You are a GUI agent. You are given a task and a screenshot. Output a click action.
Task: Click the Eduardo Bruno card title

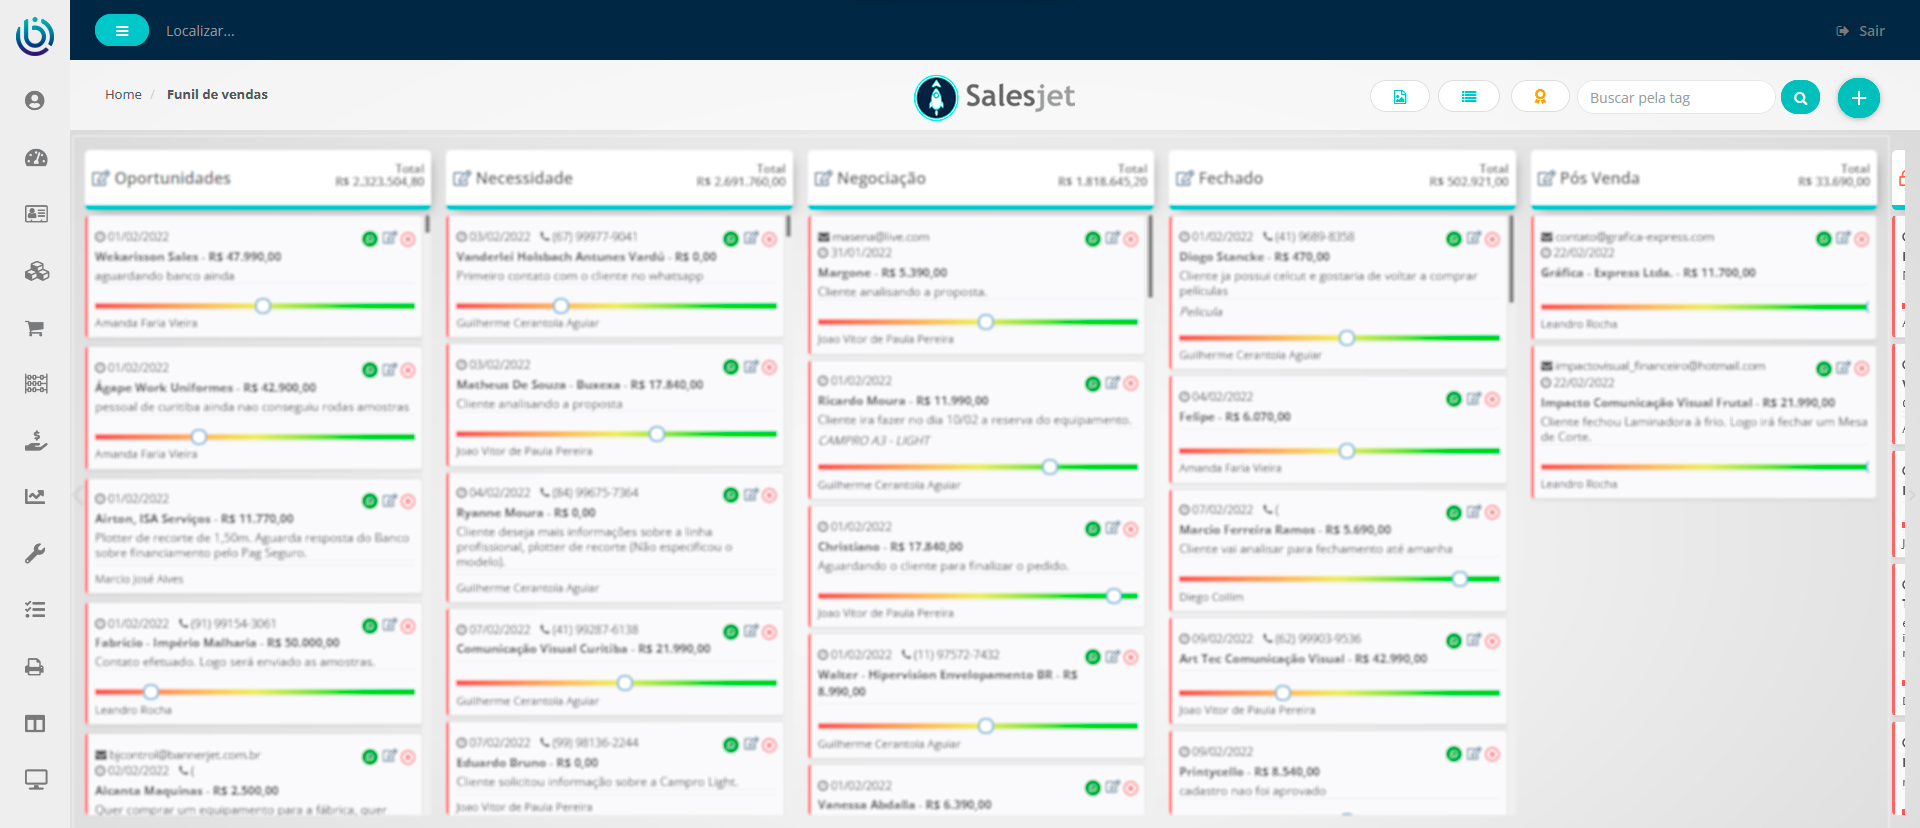click(527, 763)
